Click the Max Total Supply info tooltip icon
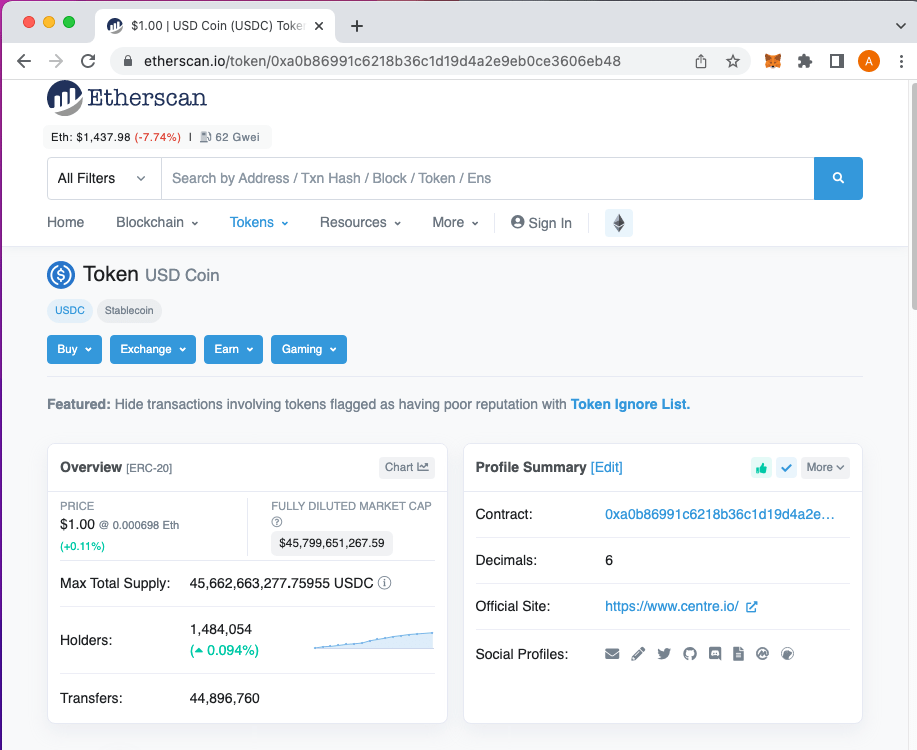The width and height of the screenshot is (917, 750). coord(384,583)
